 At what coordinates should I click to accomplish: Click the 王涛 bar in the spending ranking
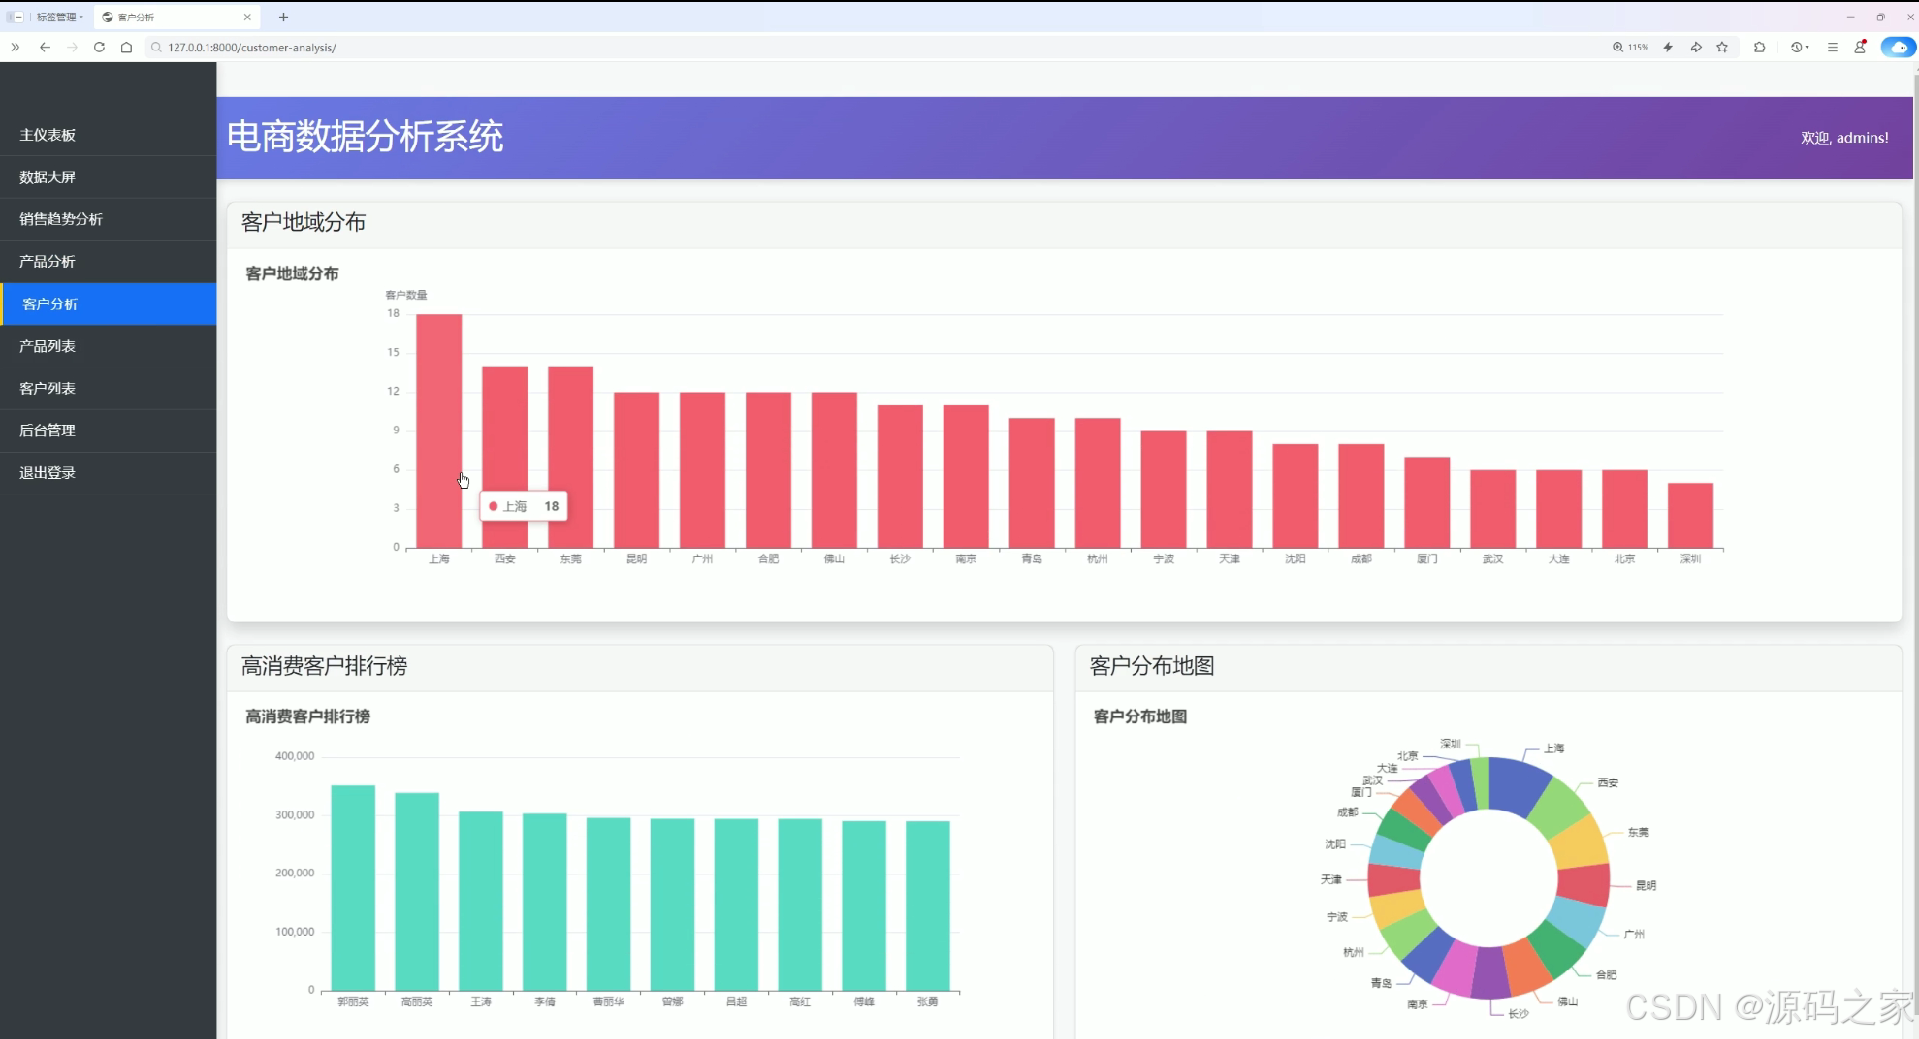(x=481, y=901)
